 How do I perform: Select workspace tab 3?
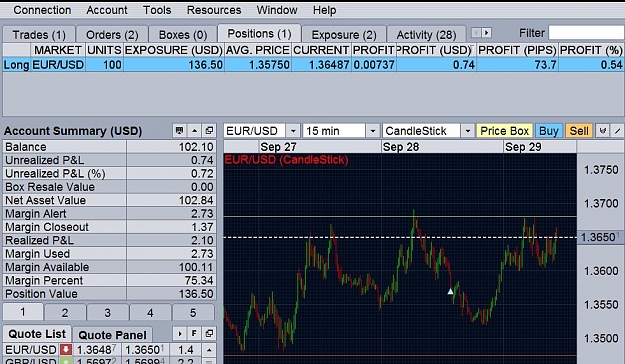pyautogui.click(x=108, y=313)
